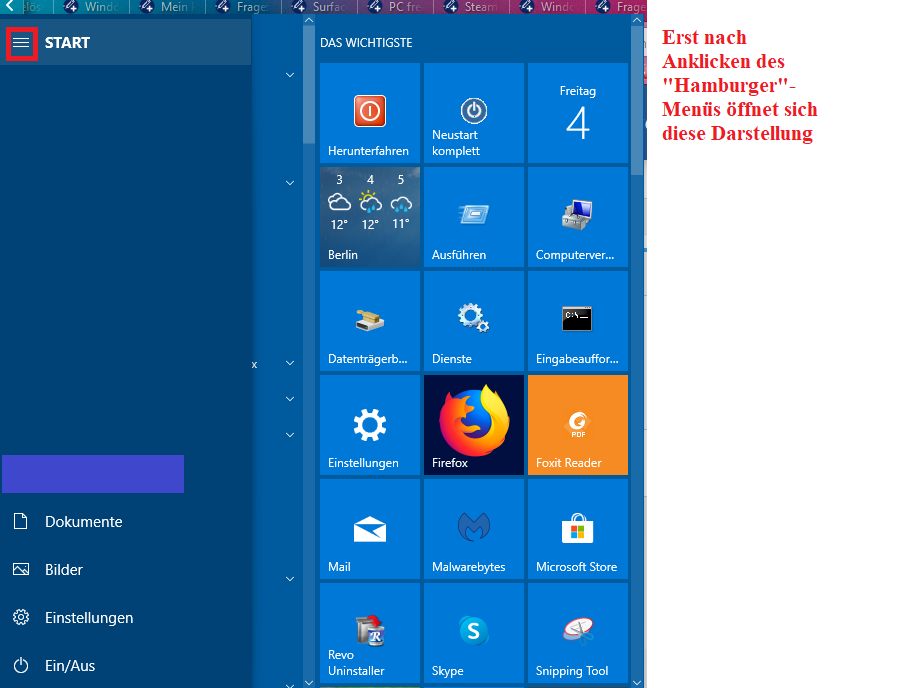Launch the Ausführen run tile
The image size is (914, 688).
pyautogui.click(x=473, y=217)
